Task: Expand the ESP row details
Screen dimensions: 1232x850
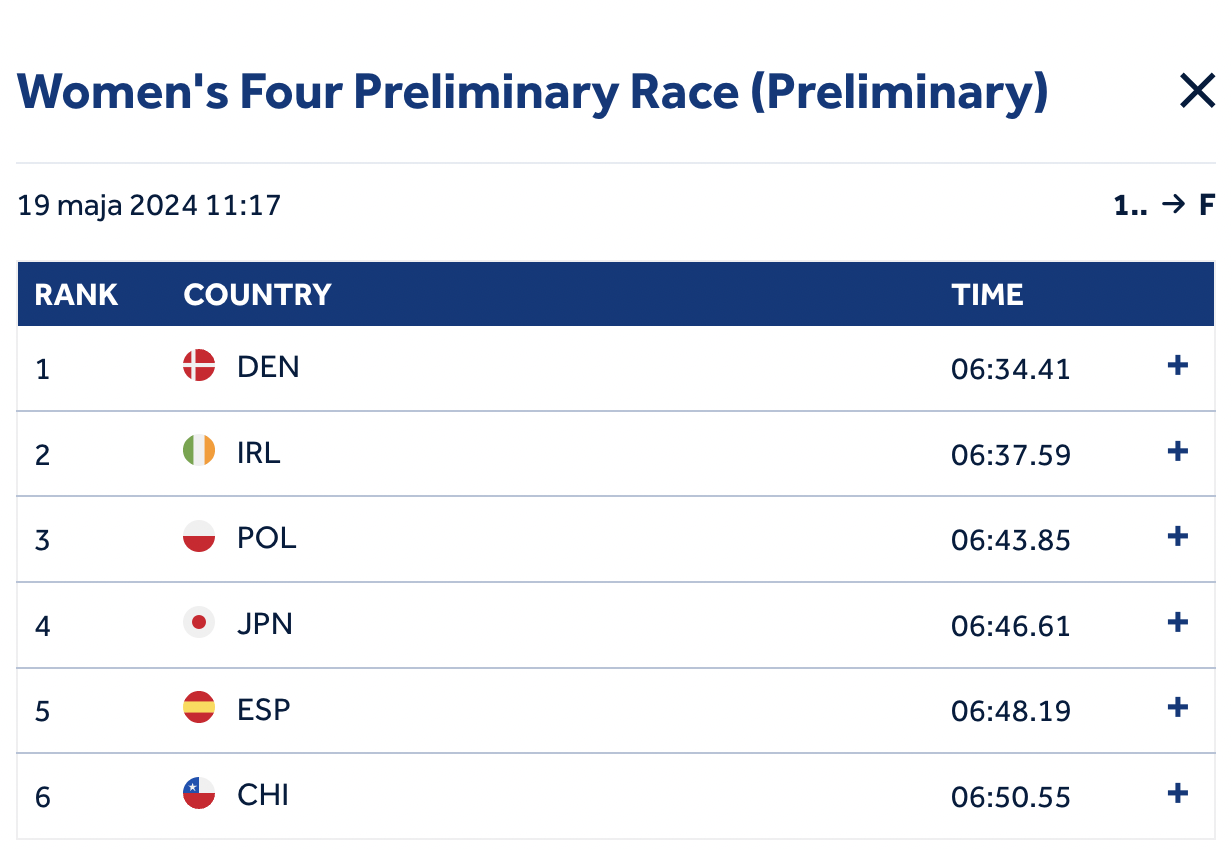Action: pos(1178,708)
